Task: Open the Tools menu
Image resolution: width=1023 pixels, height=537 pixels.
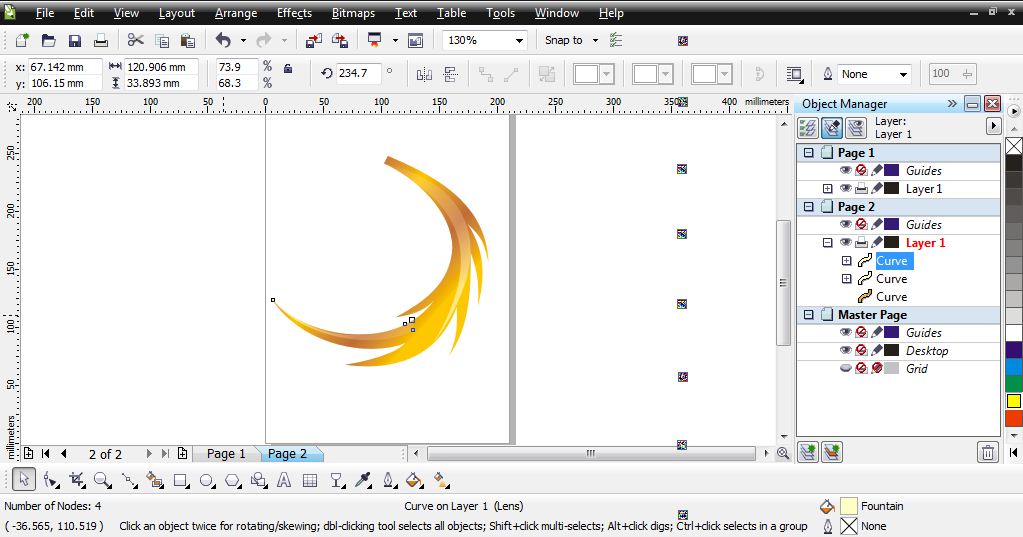Action: coord(500,13)
